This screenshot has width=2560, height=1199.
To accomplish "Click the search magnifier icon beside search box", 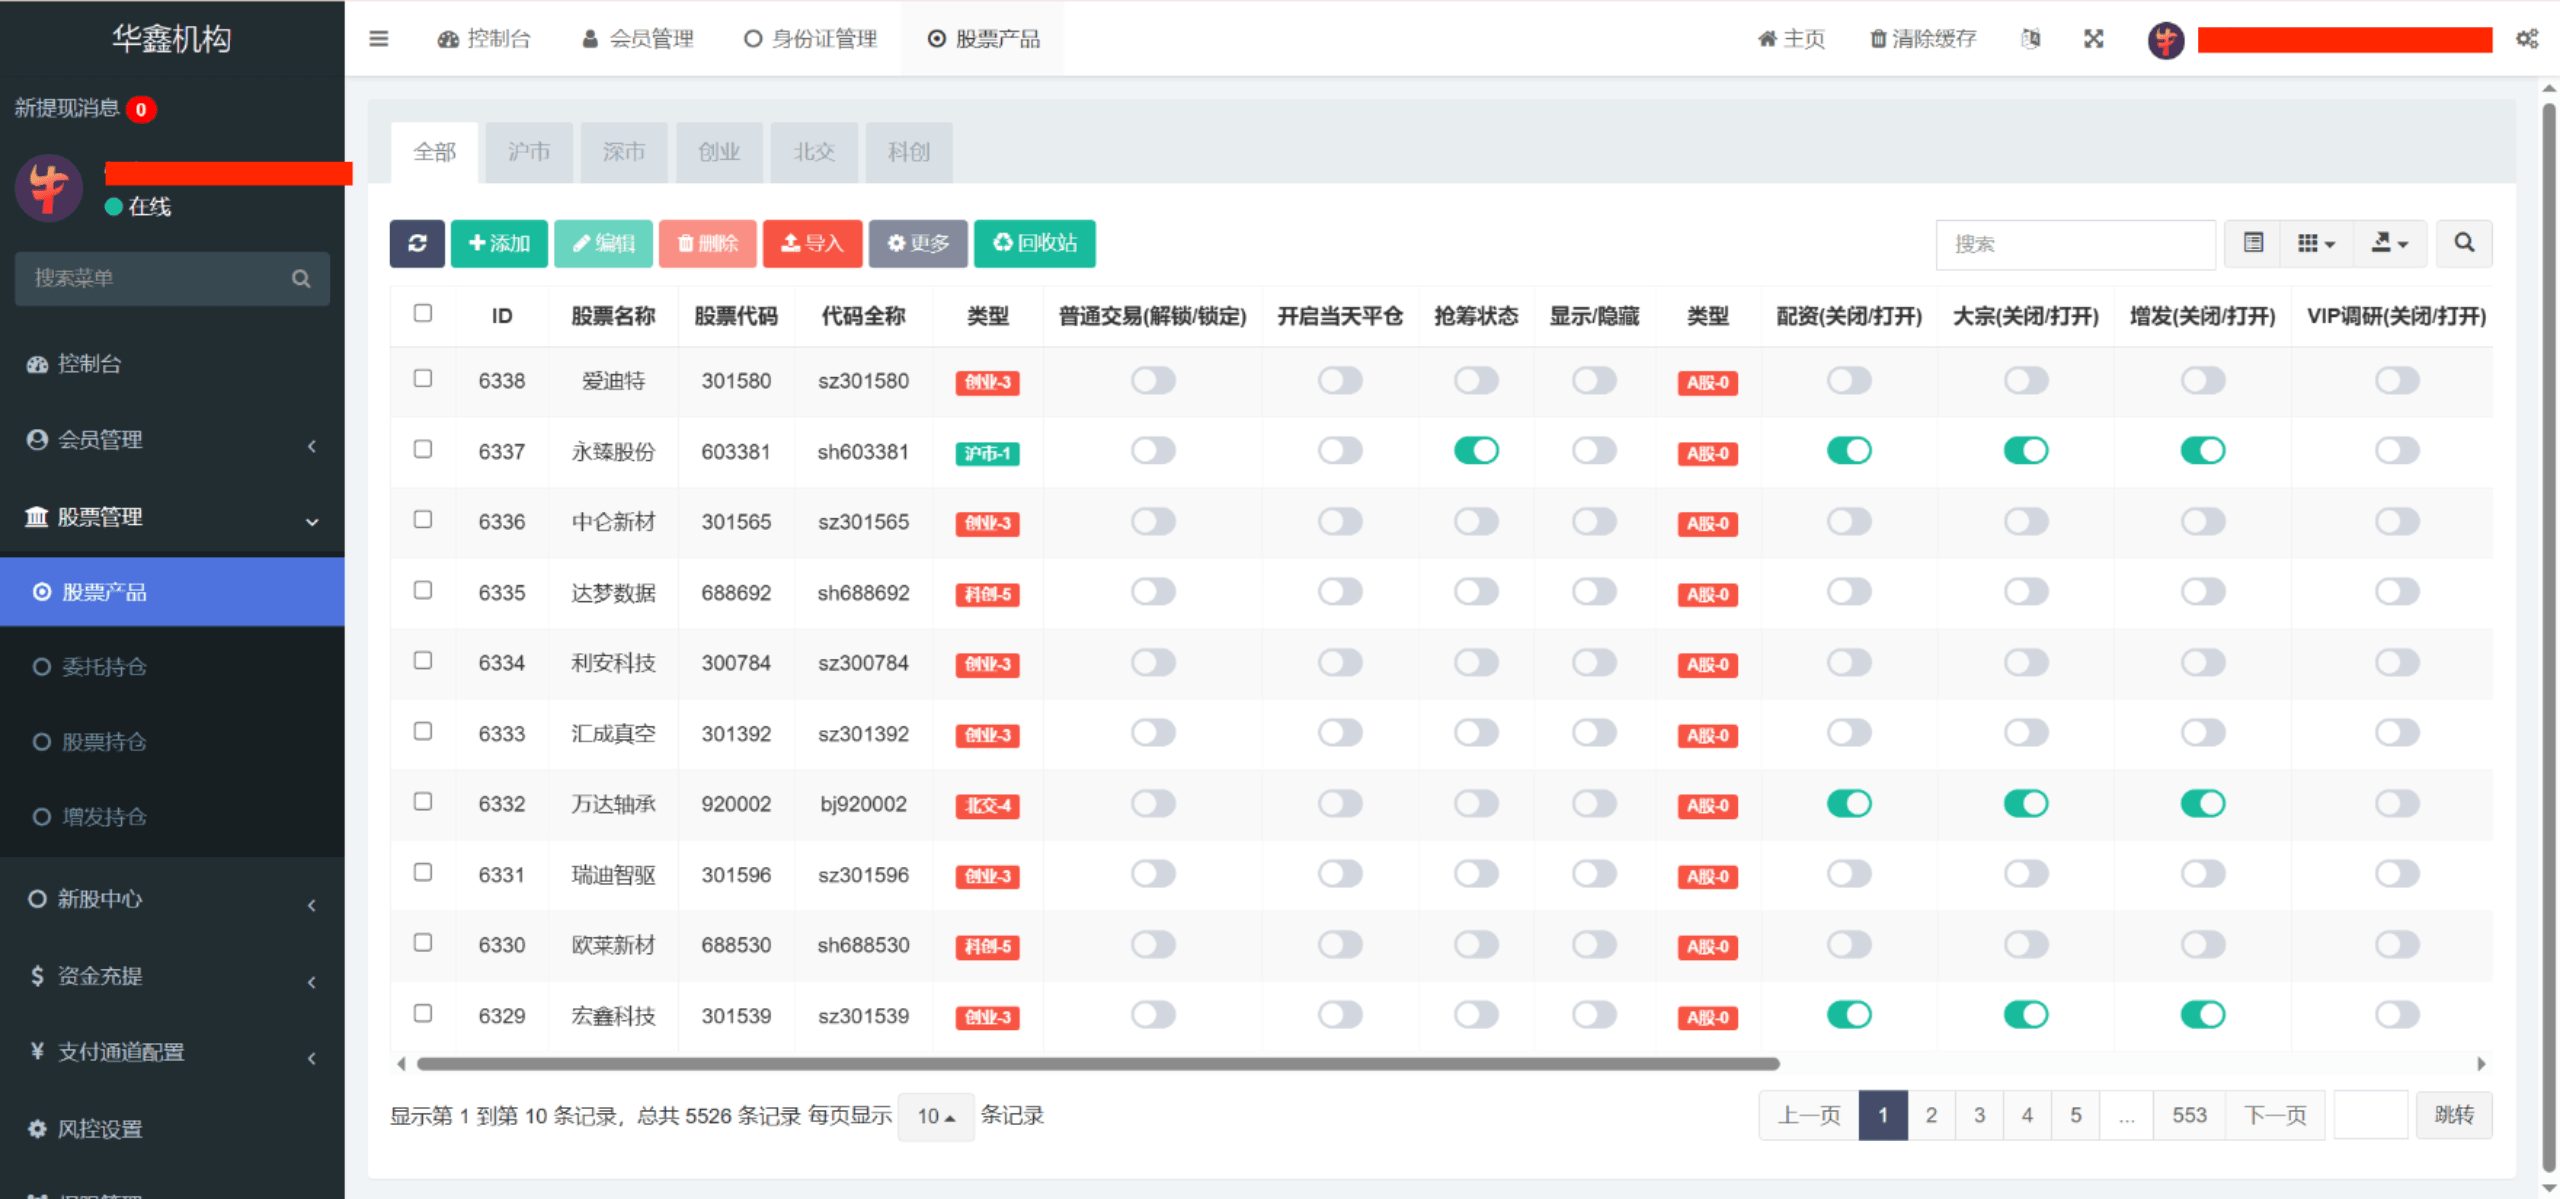I will [2463, 243].
